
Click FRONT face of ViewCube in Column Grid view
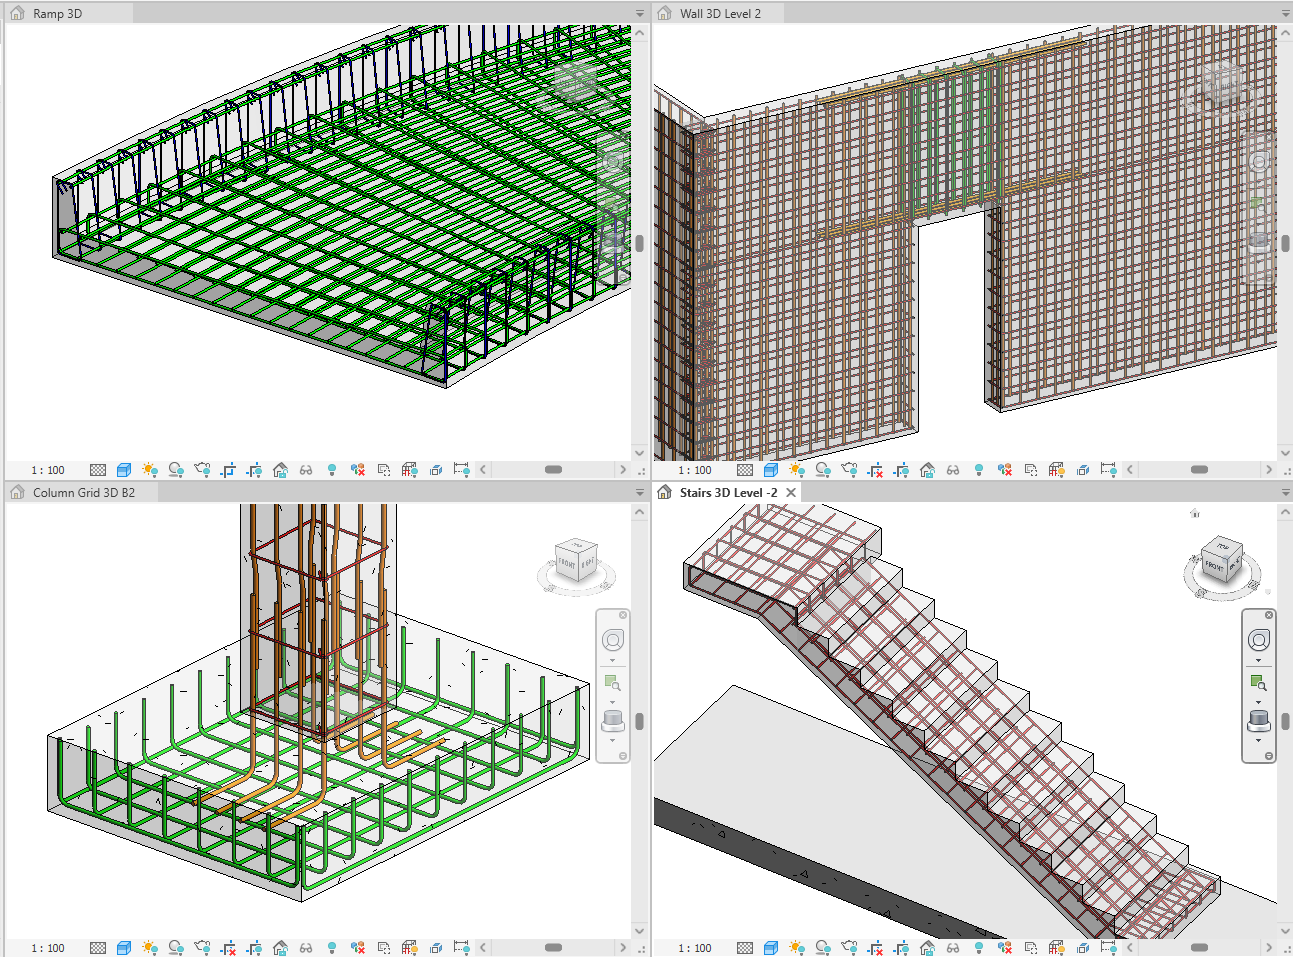coord(567,564)
